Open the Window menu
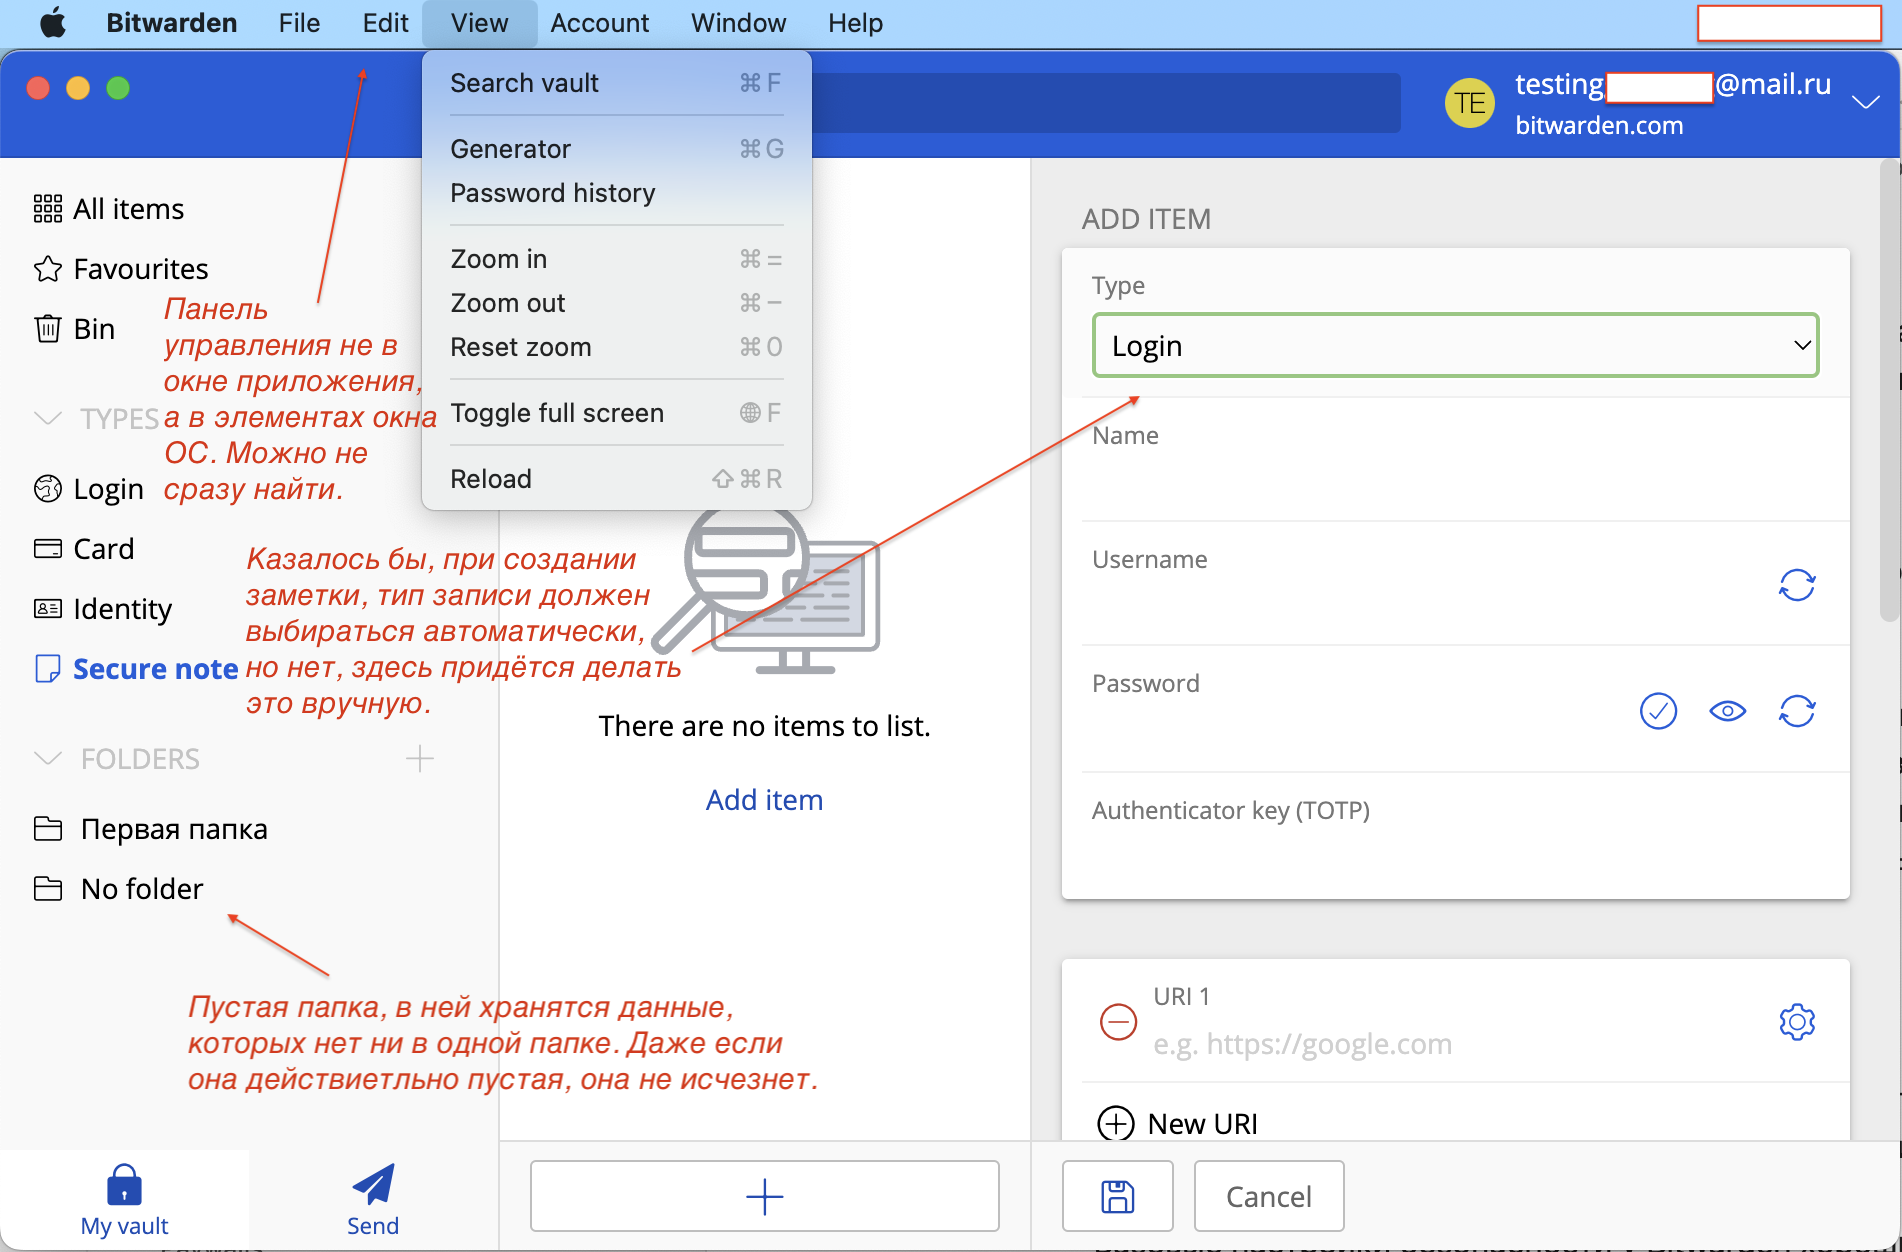The height and width of the screenshot is (1252, 1902). pos(738,23)
